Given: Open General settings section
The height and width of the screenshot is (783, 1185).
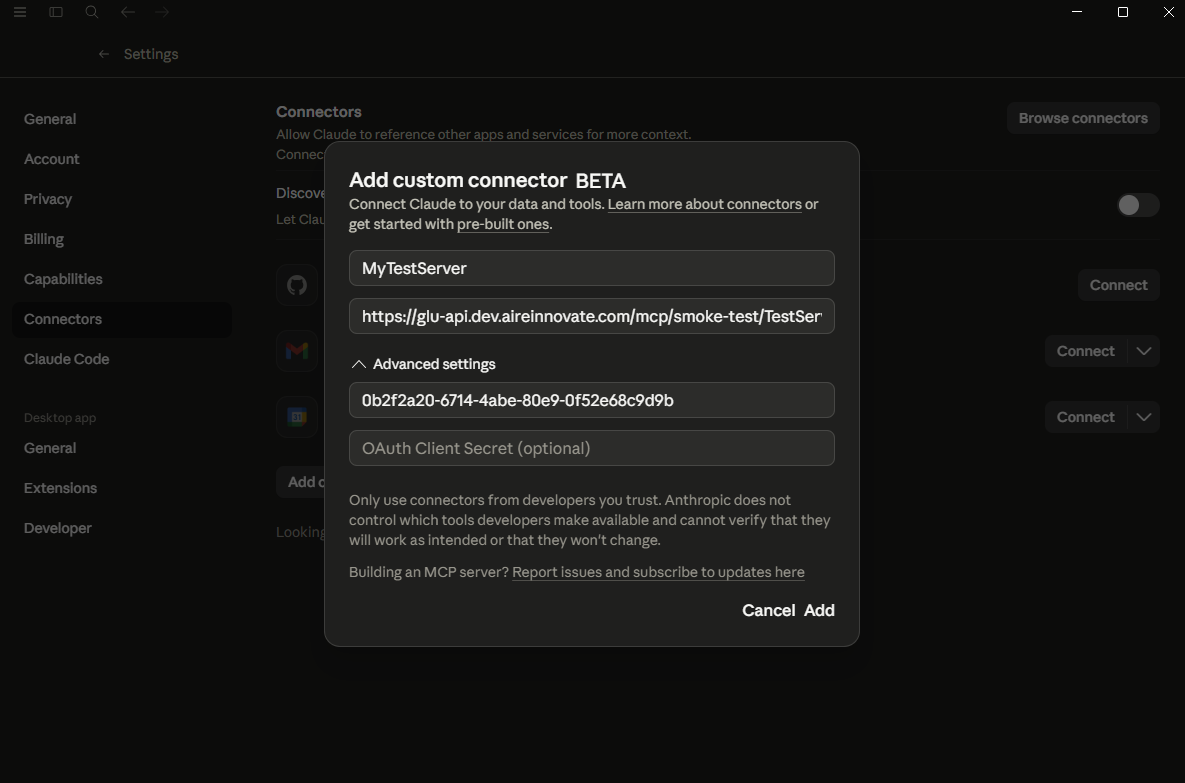Looking at the screenshot, I should click(x=50, y=119).
